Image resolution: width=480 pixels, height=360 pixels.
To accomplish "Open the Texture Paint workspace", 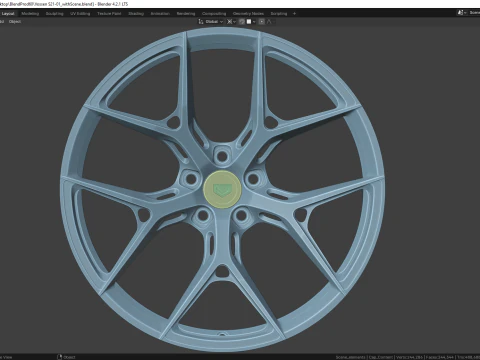I will point(109,14).
